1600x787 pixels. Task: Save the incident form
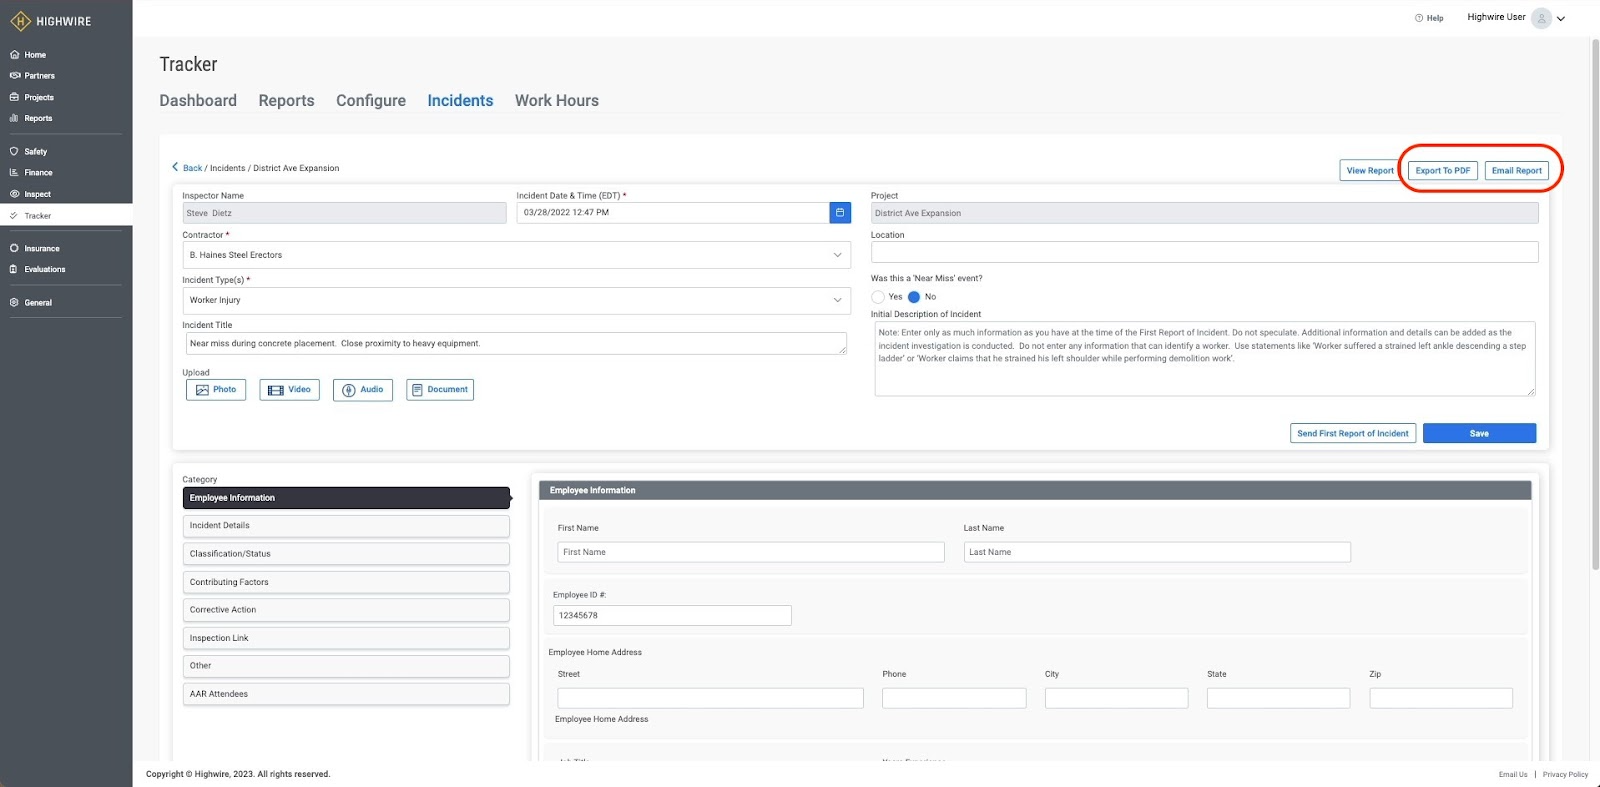1479,434
